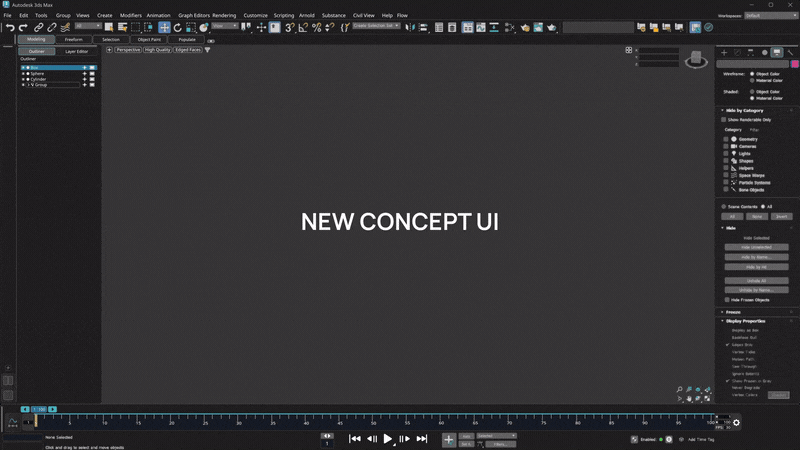Click the Edged Faces viewport label

[188, 50]
